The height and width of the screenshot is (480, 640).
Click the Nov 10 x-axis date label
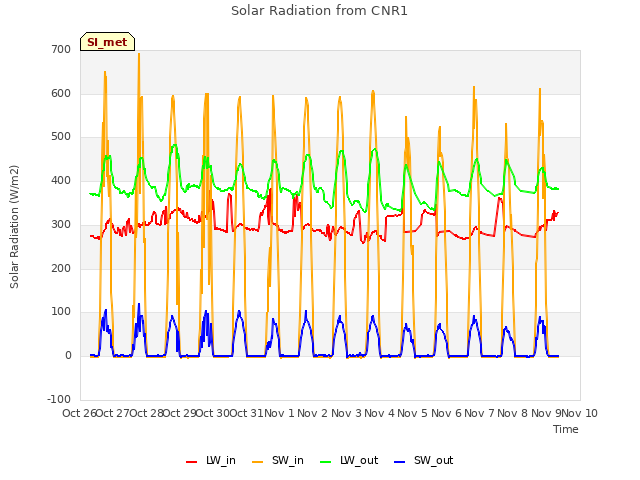coord(580,413)
